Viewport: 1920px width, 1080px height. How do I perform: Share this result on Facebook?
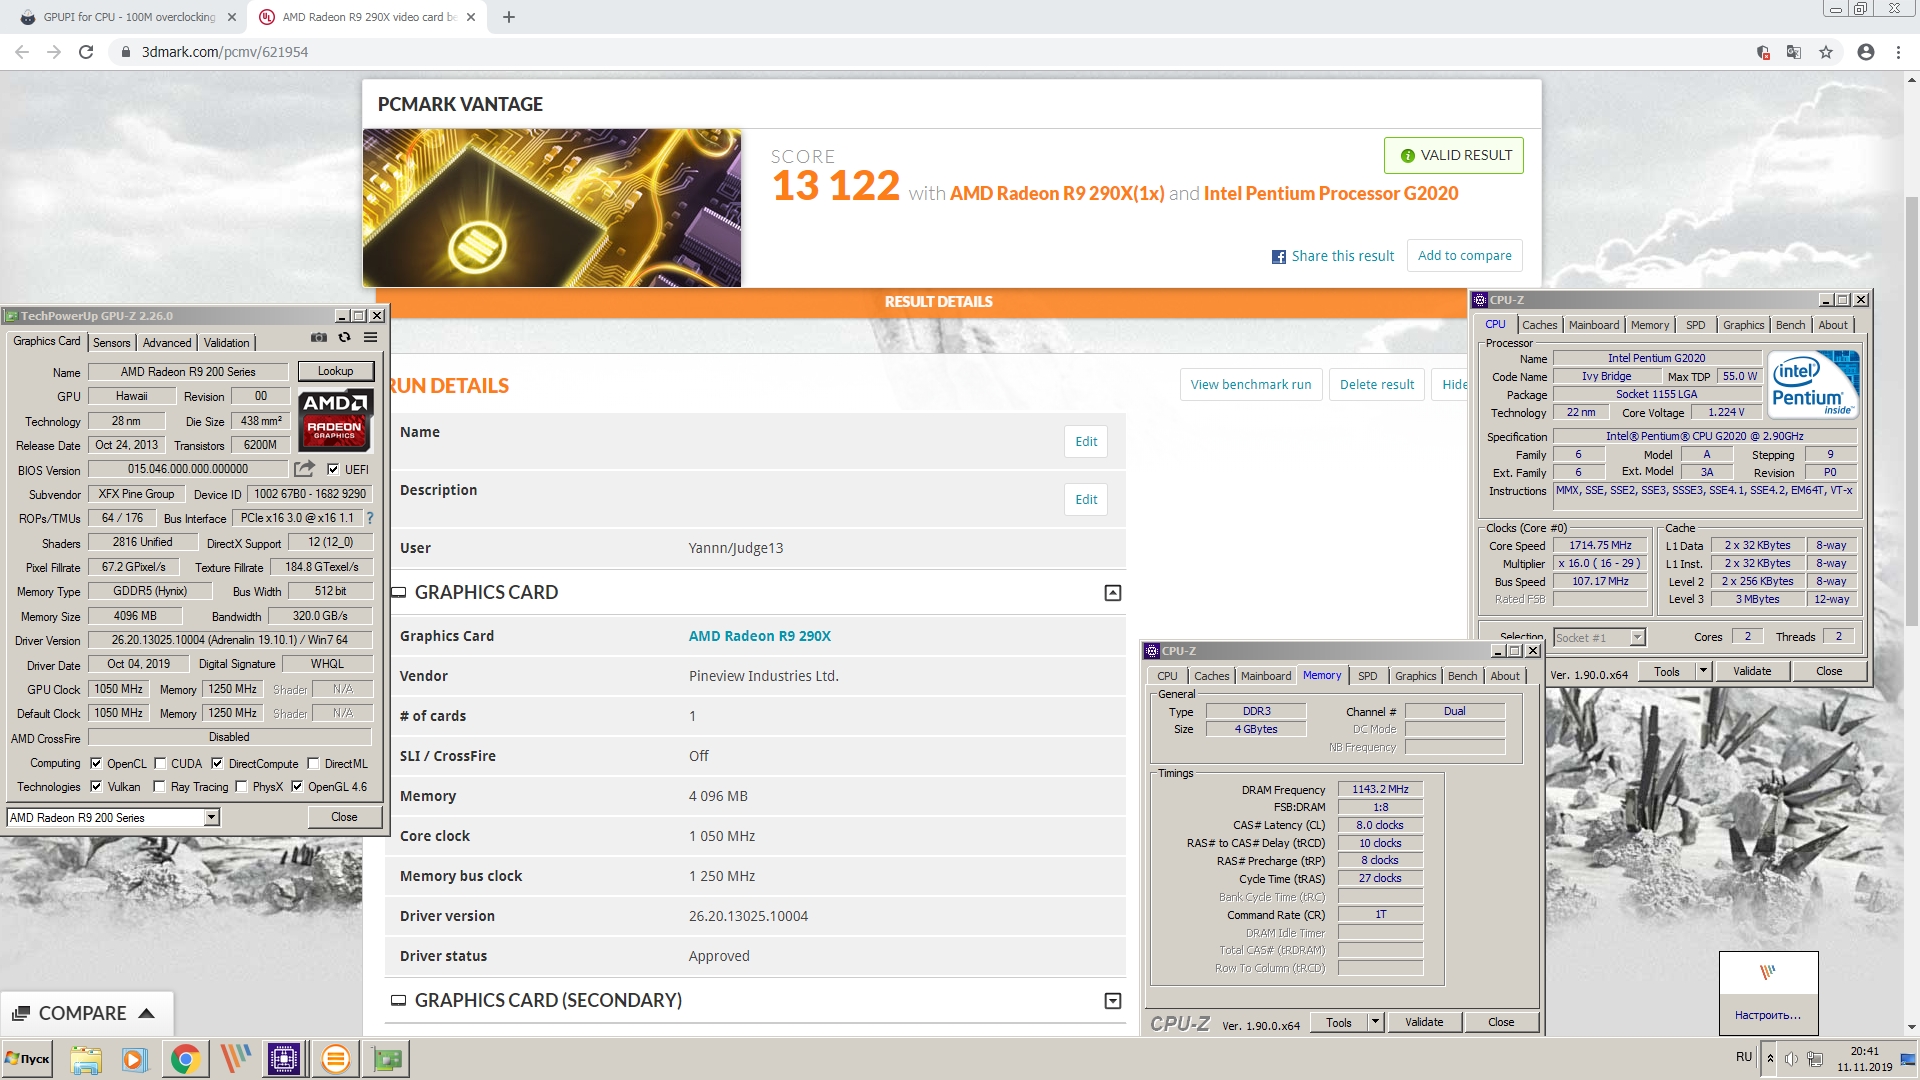[x=1332, y=256]
